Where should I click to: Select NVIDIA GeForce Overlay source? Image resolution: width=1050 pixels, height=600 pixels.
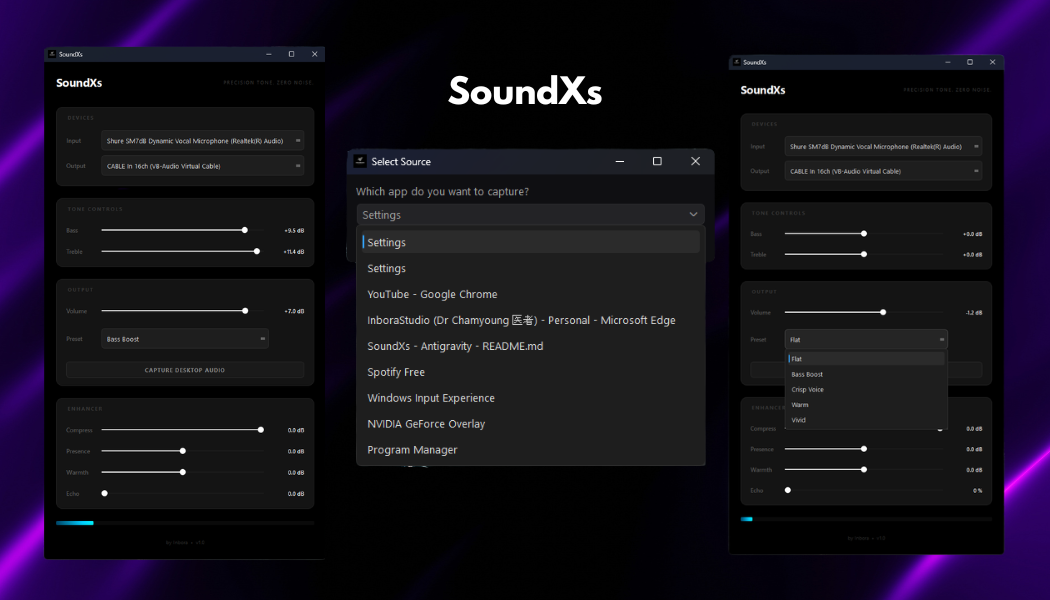pyautogui.click(x=530, y=424)
